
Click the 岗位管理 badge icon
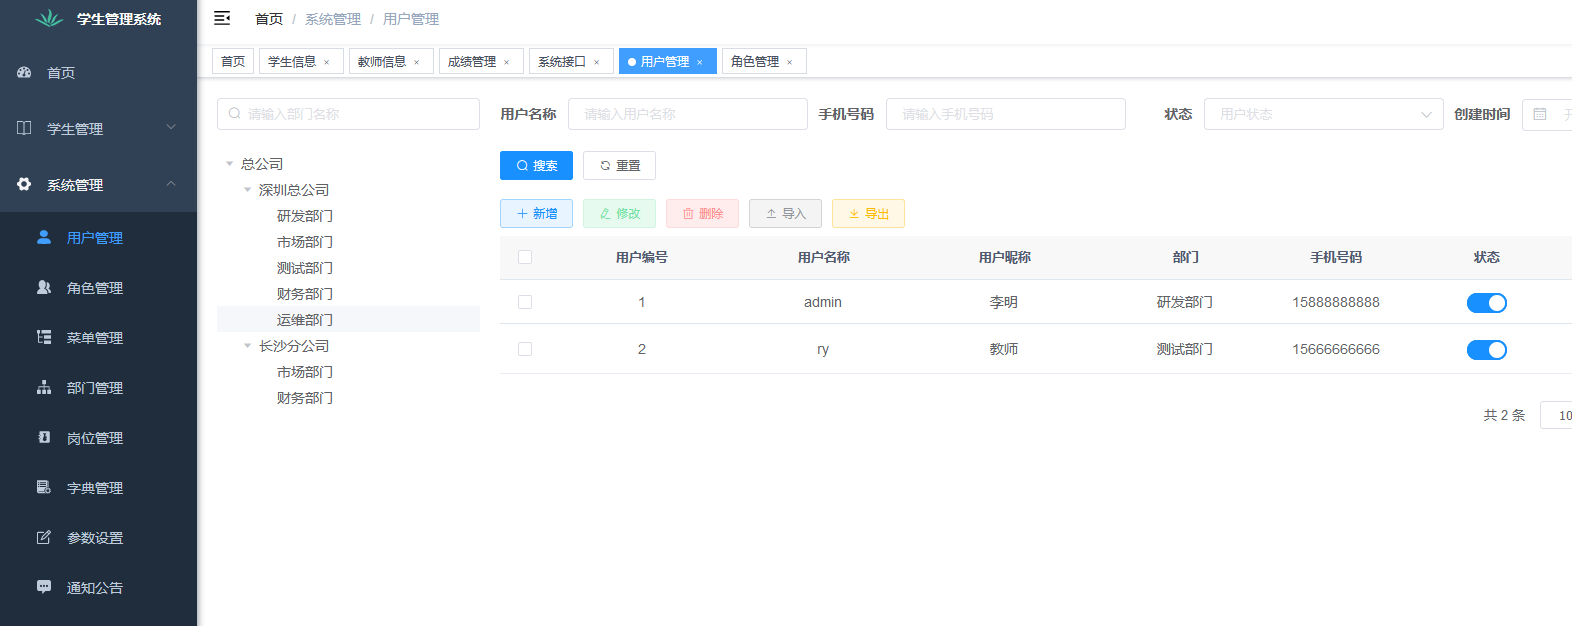tap(44, 437)
